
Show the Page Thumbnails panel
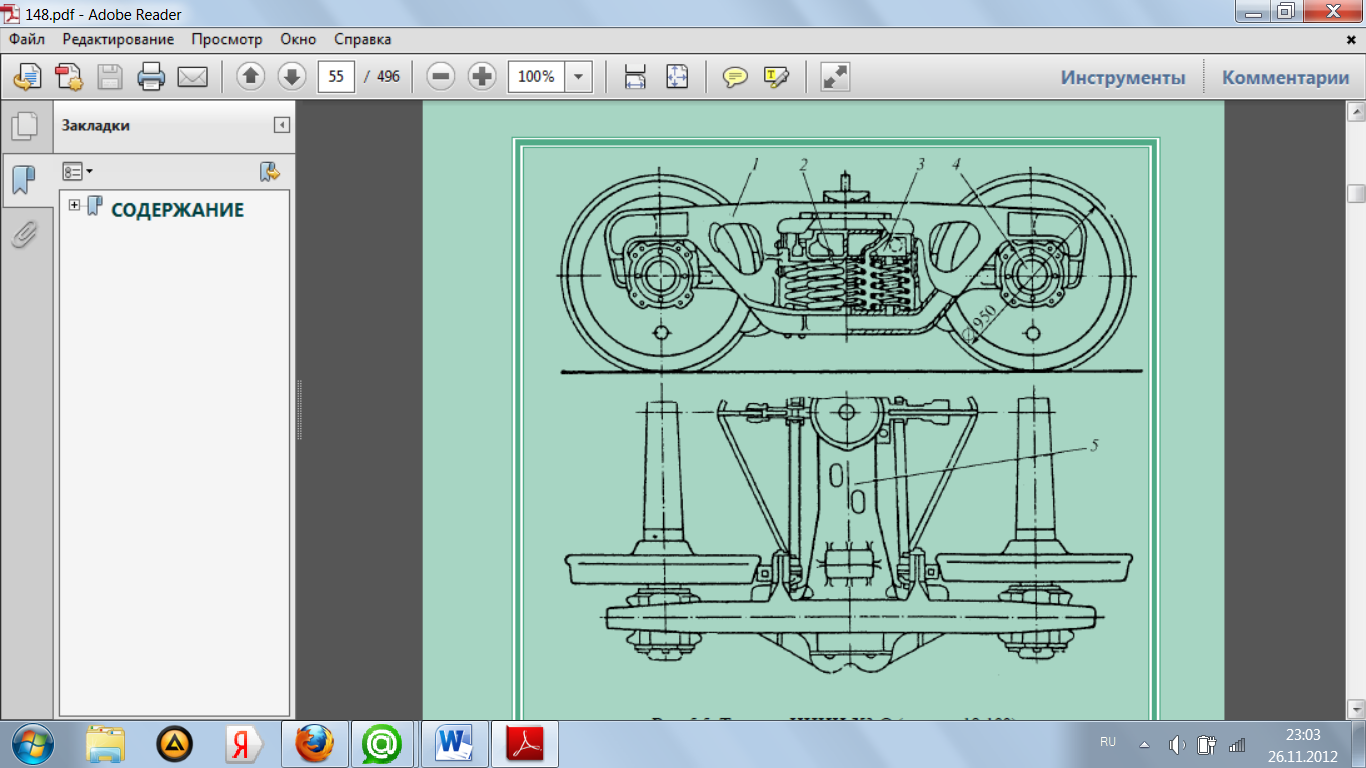(24, 127)
